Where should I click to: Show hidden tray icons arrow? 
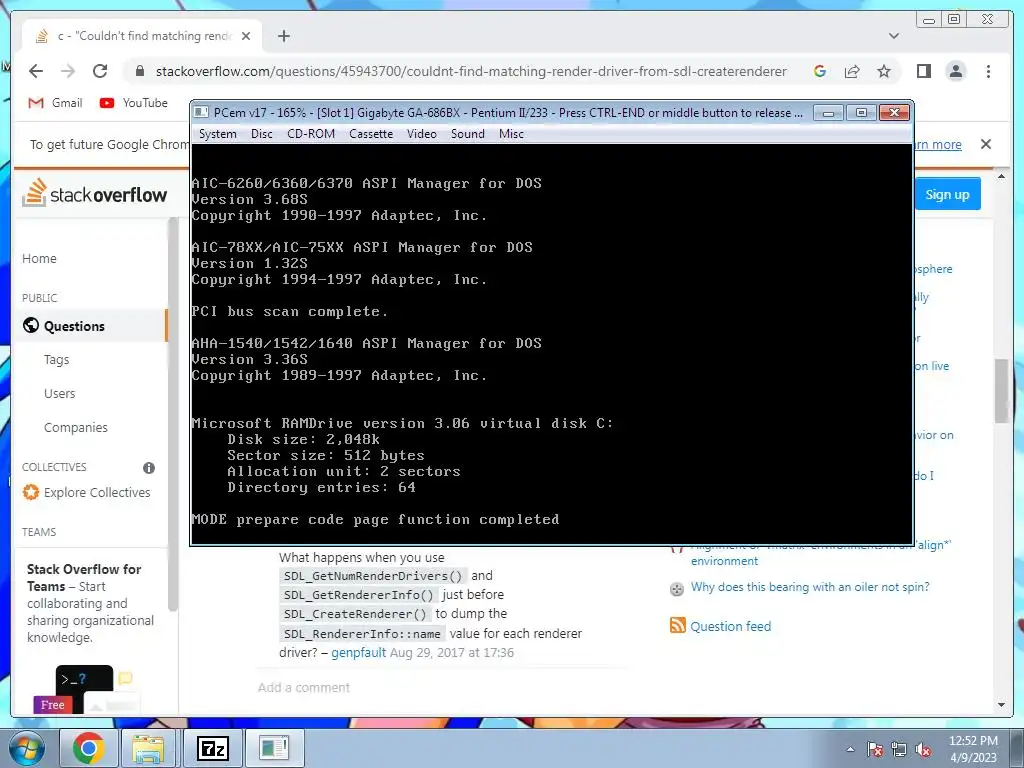(850, 749)
